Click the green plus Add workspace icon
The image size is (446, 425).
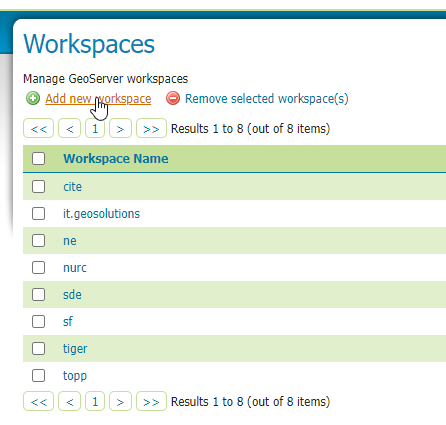(x=33, y=99)
